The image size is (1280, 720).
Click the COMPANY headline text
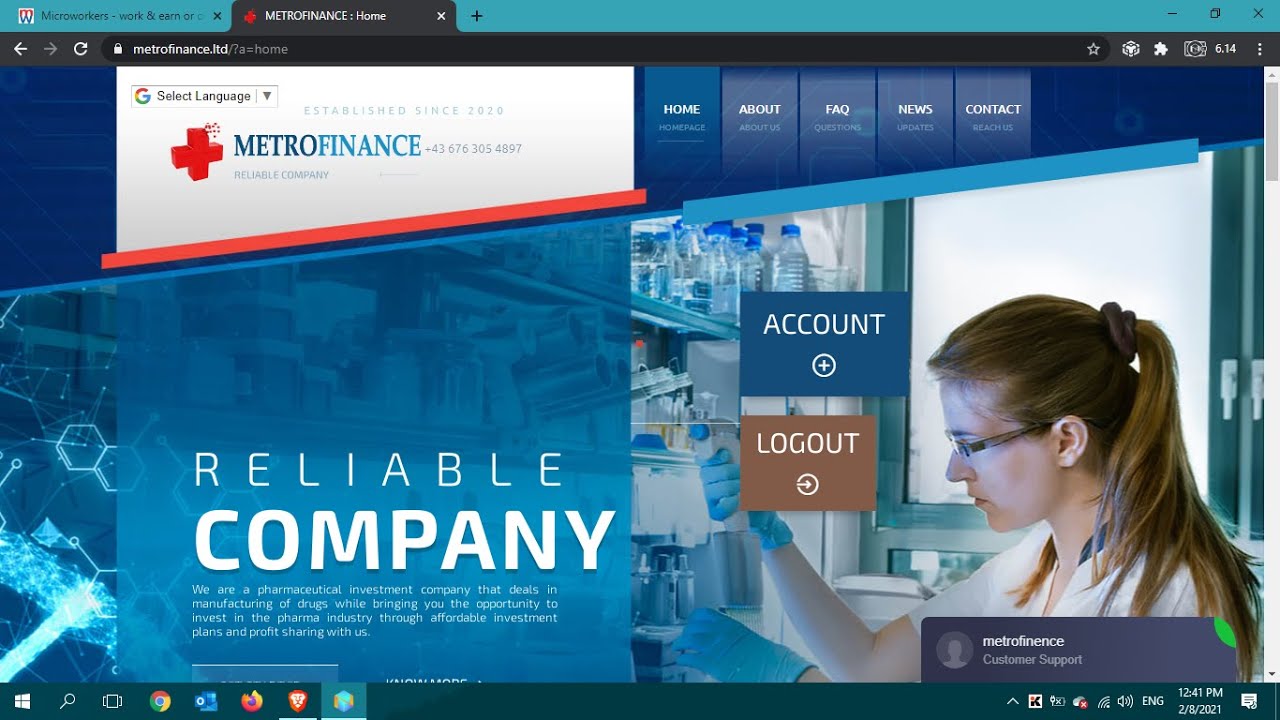(x=404, y=541)
